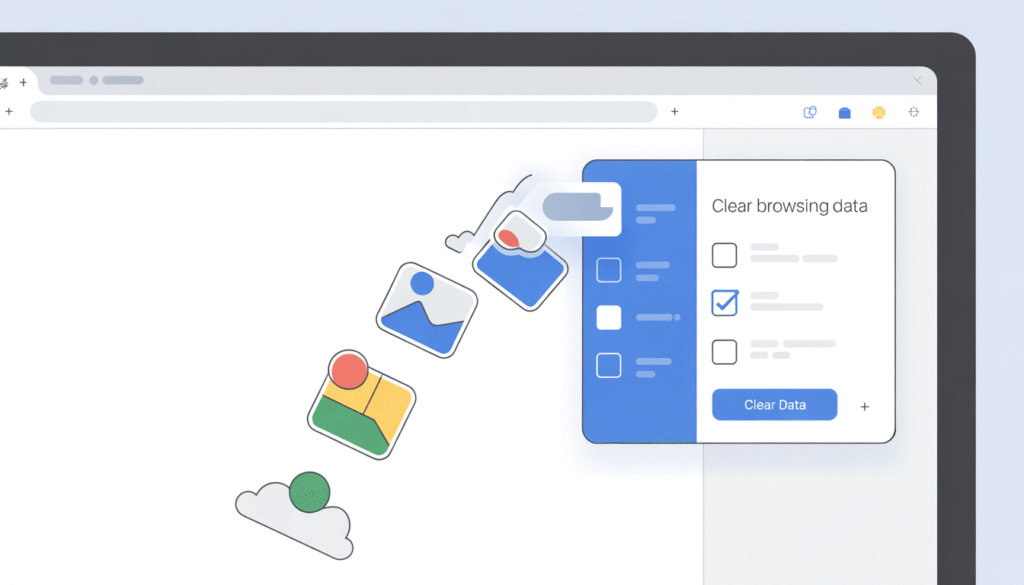1024x585 pixels.
Task: Tick the top outlined checkbox in blue sidebar
Action: (x=608, y=270)
